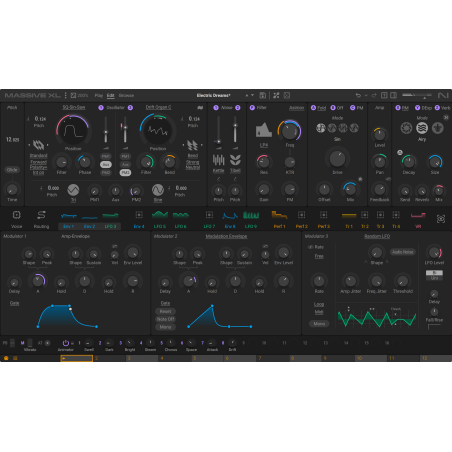452x452 pixels.
Task: Click the connection grid icon in header
Action: (276, 95)
